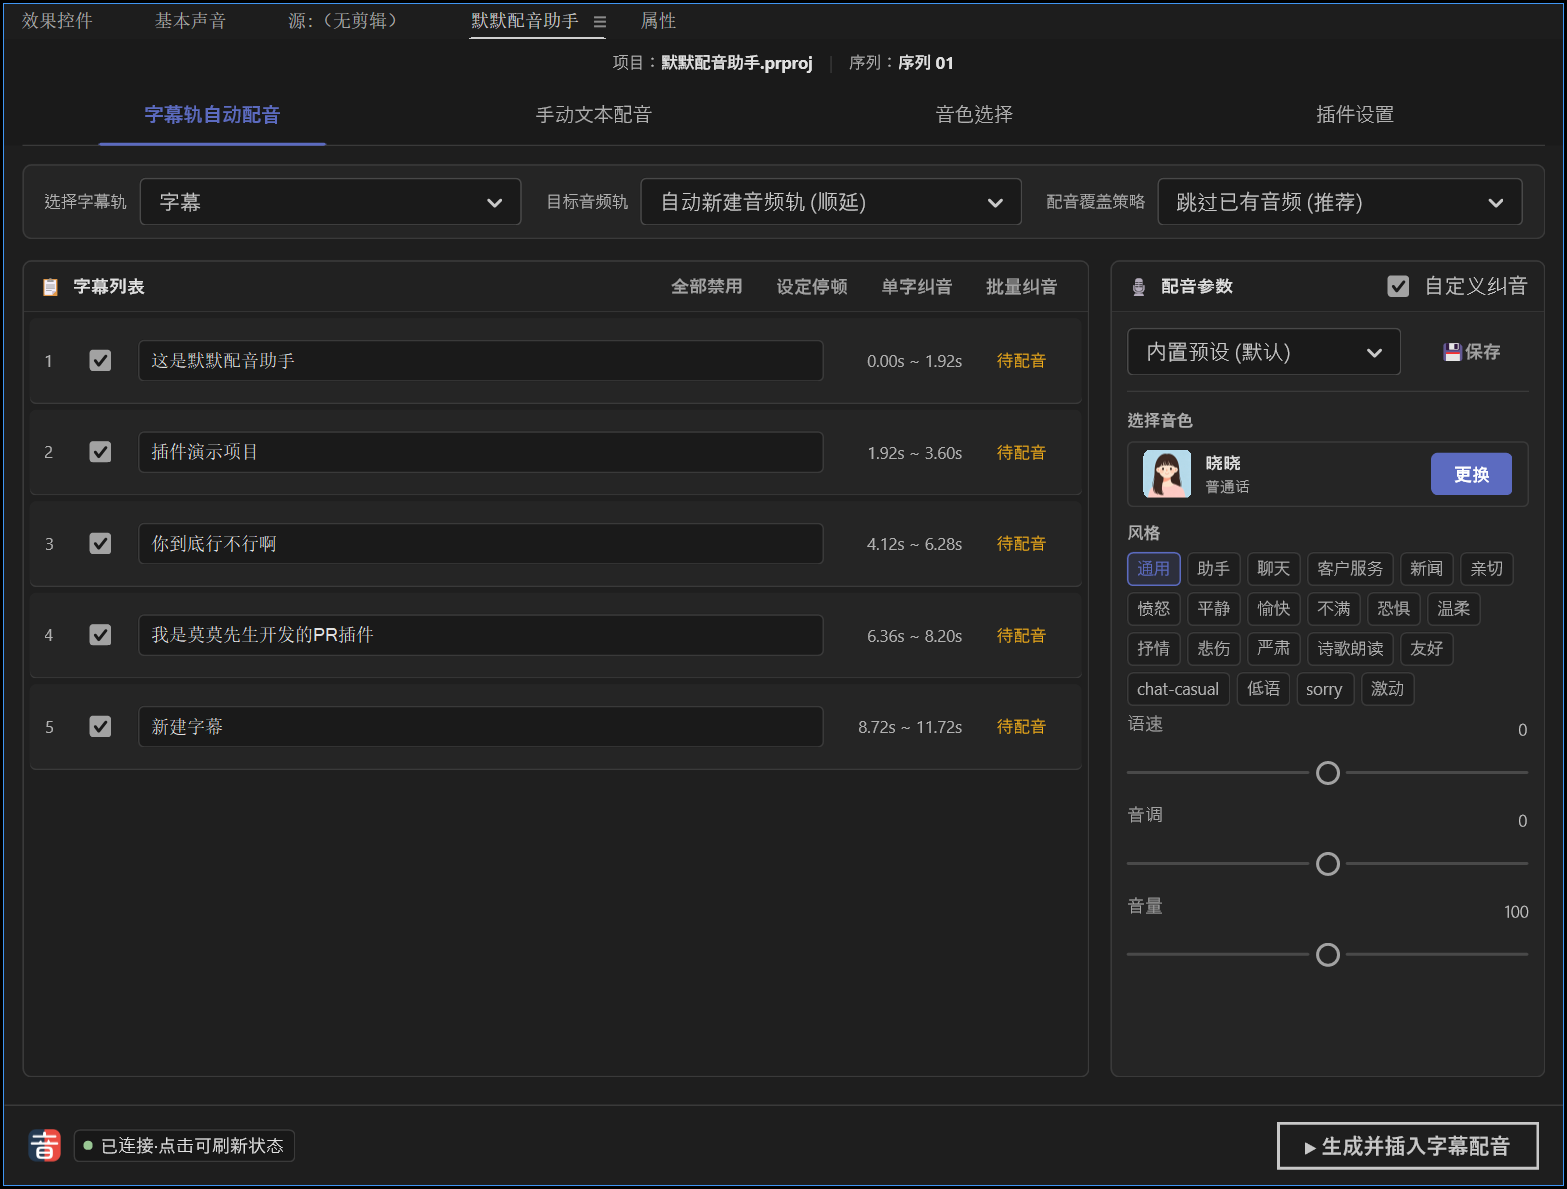Click 批量纠音 button
1567x1189 pixels.
pyautogui.click(x=1022, y=287)
